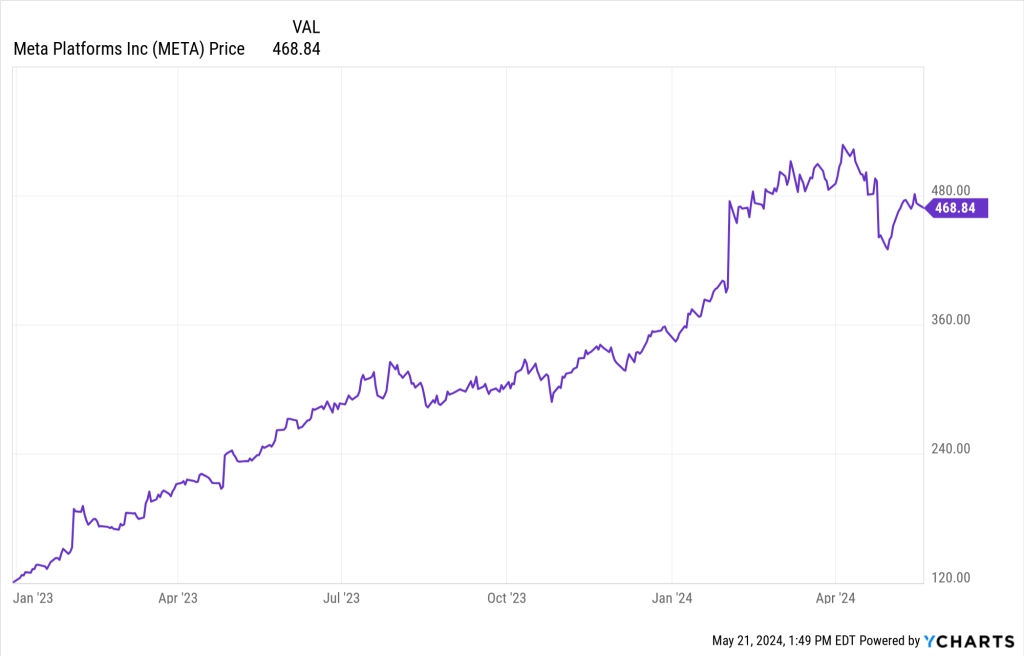Viewport: 1024px width, 656px height.
Task: Click the price line's highest peak
Action: (x=843, y=145)
